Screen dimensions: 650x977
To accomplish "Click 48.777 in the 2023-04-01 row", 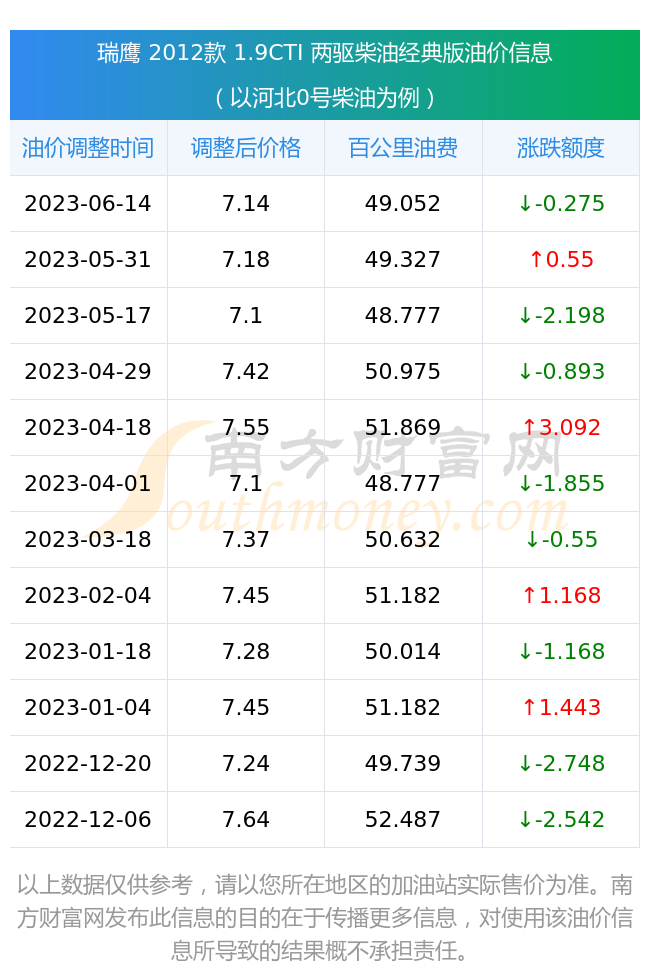I will point(403,484).
